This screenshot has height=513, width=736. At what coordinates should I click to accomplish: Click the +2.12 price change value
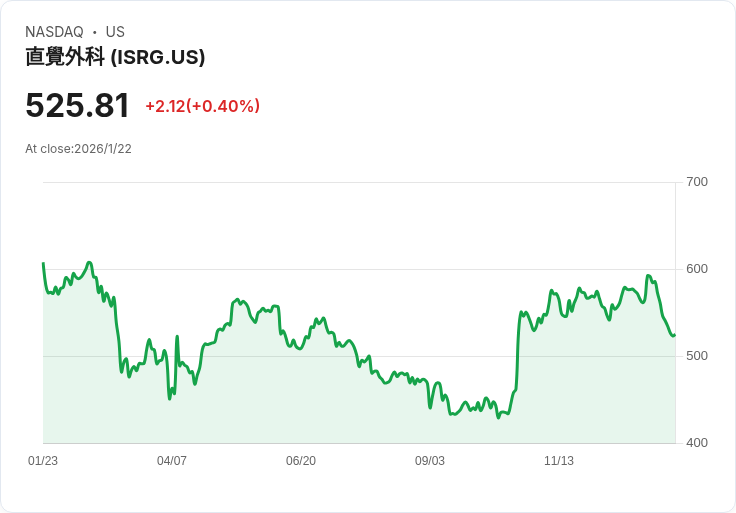point(164,106)
